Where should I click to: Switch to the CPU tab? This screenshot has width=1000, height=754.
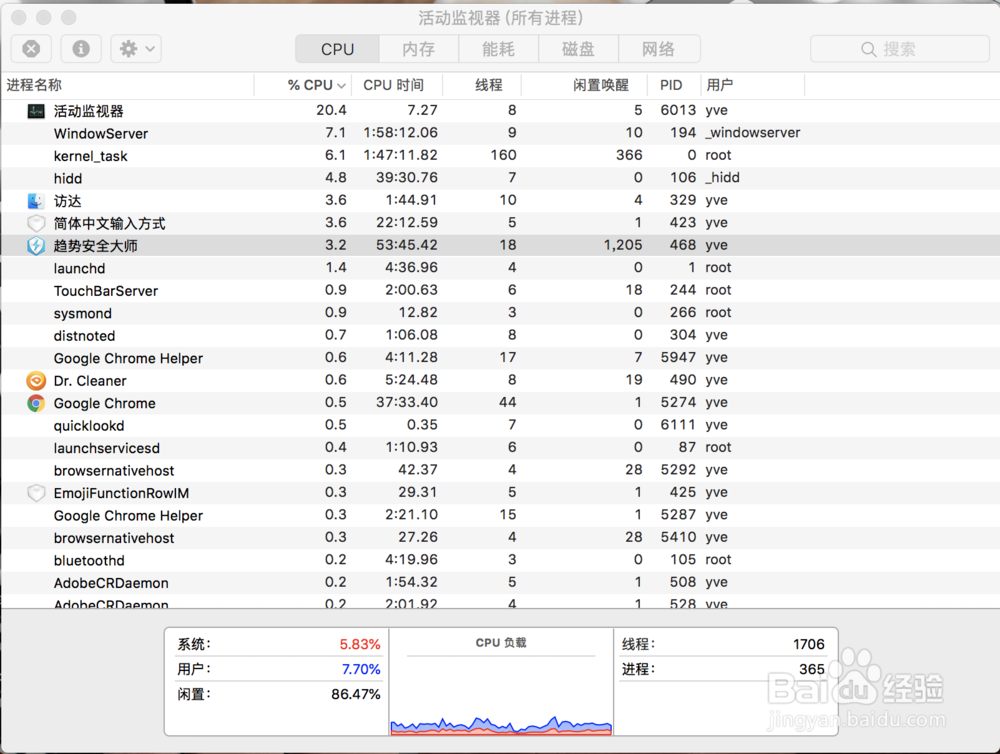pyautogui.click(x=337, y=49)
